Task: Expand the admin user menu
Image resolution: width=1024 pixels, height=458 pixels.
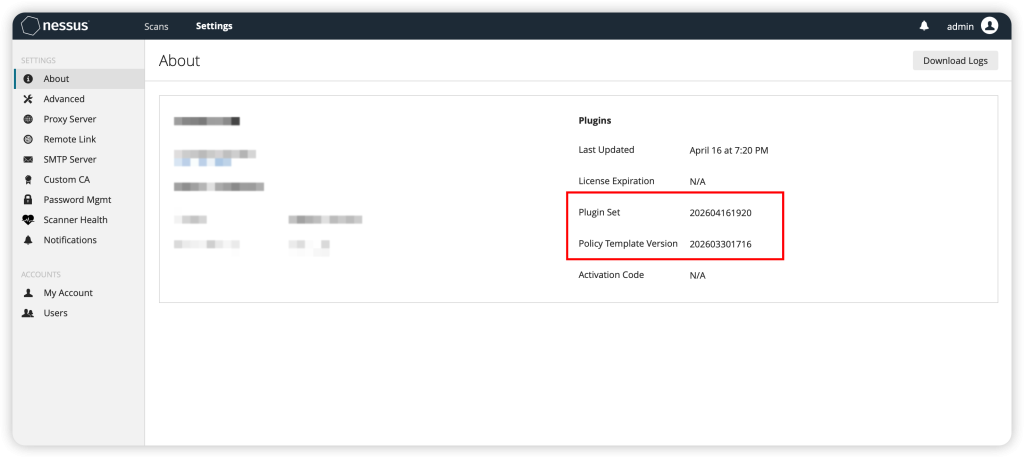Action: tap(959, 26)
